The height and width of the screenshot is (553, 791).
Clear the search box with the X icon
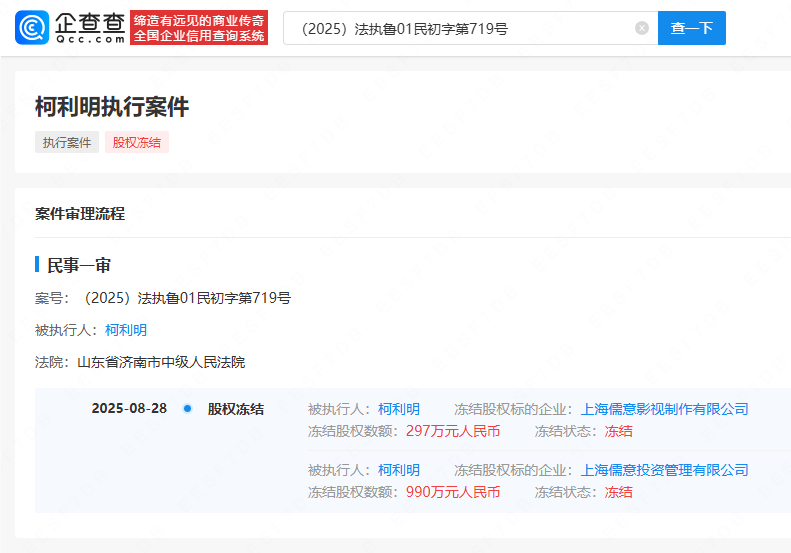pyautogui.click(x=642, y=28)
